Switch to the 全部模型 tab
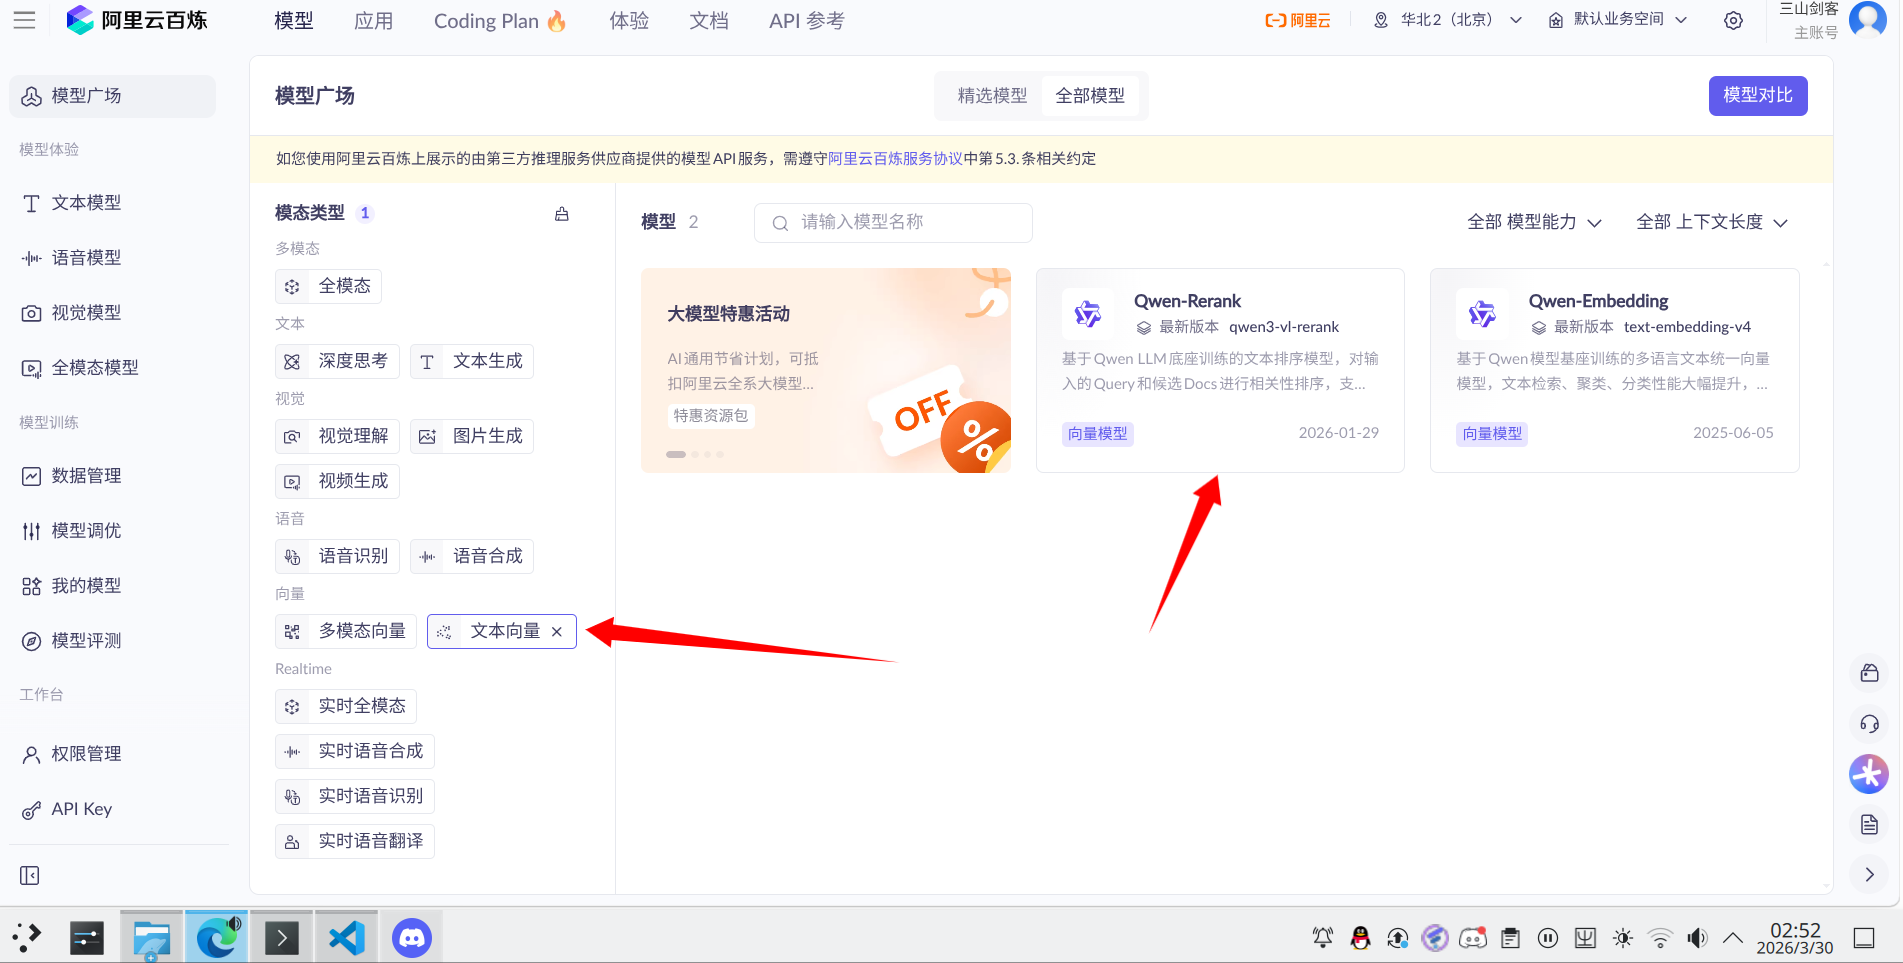This screenshot has width=1903, height=963. [x=1090, y=96]
